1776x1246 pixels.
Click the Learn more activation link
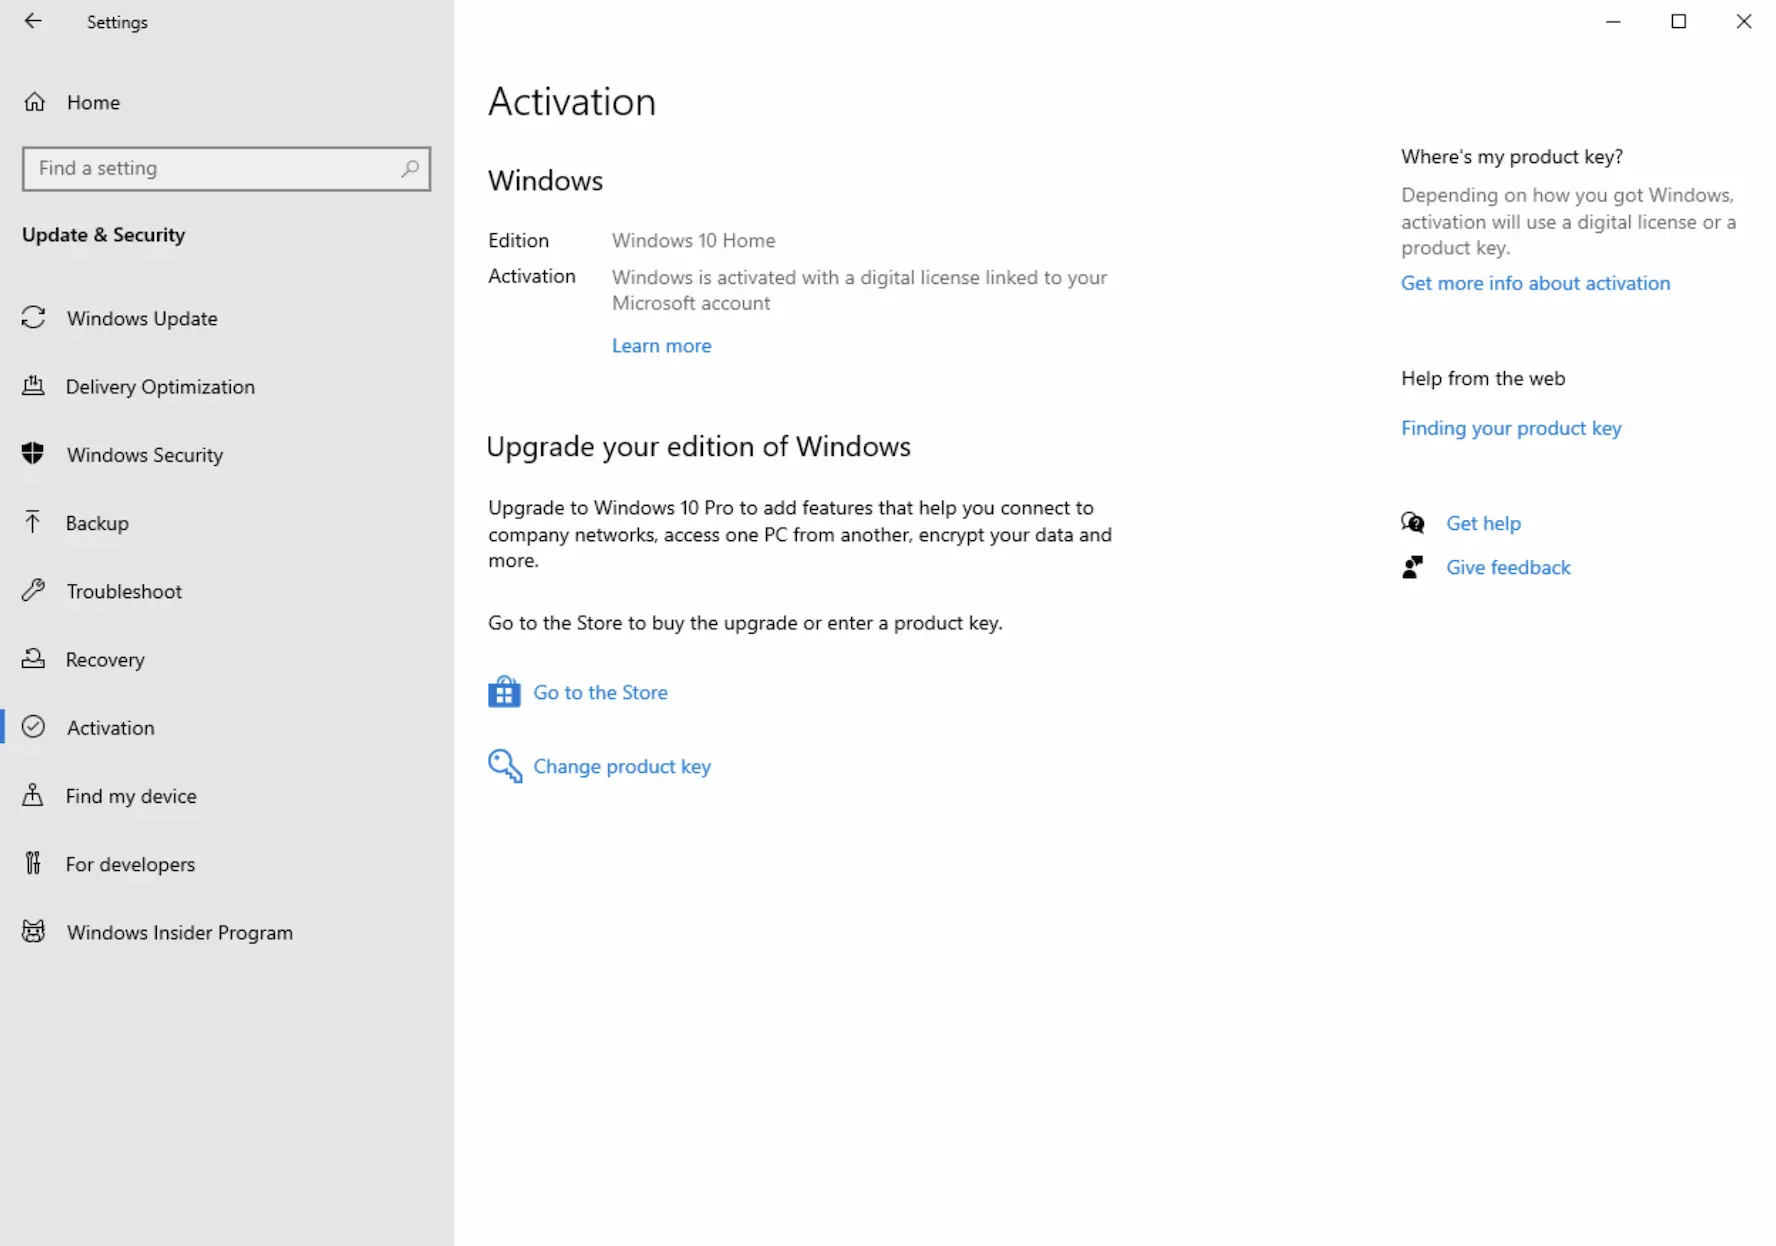click(x=661, y=346)
